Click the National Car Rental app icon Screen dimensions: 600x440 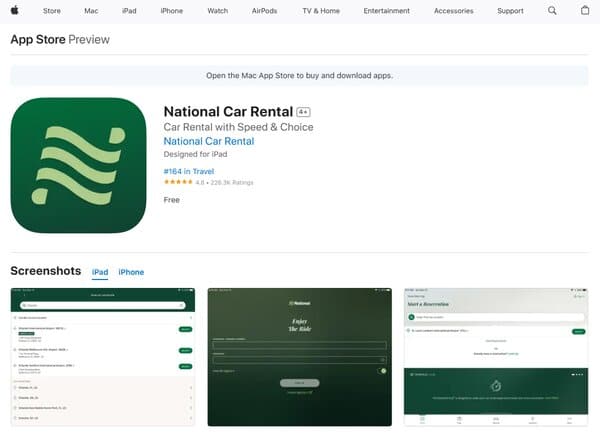point(78,165)
